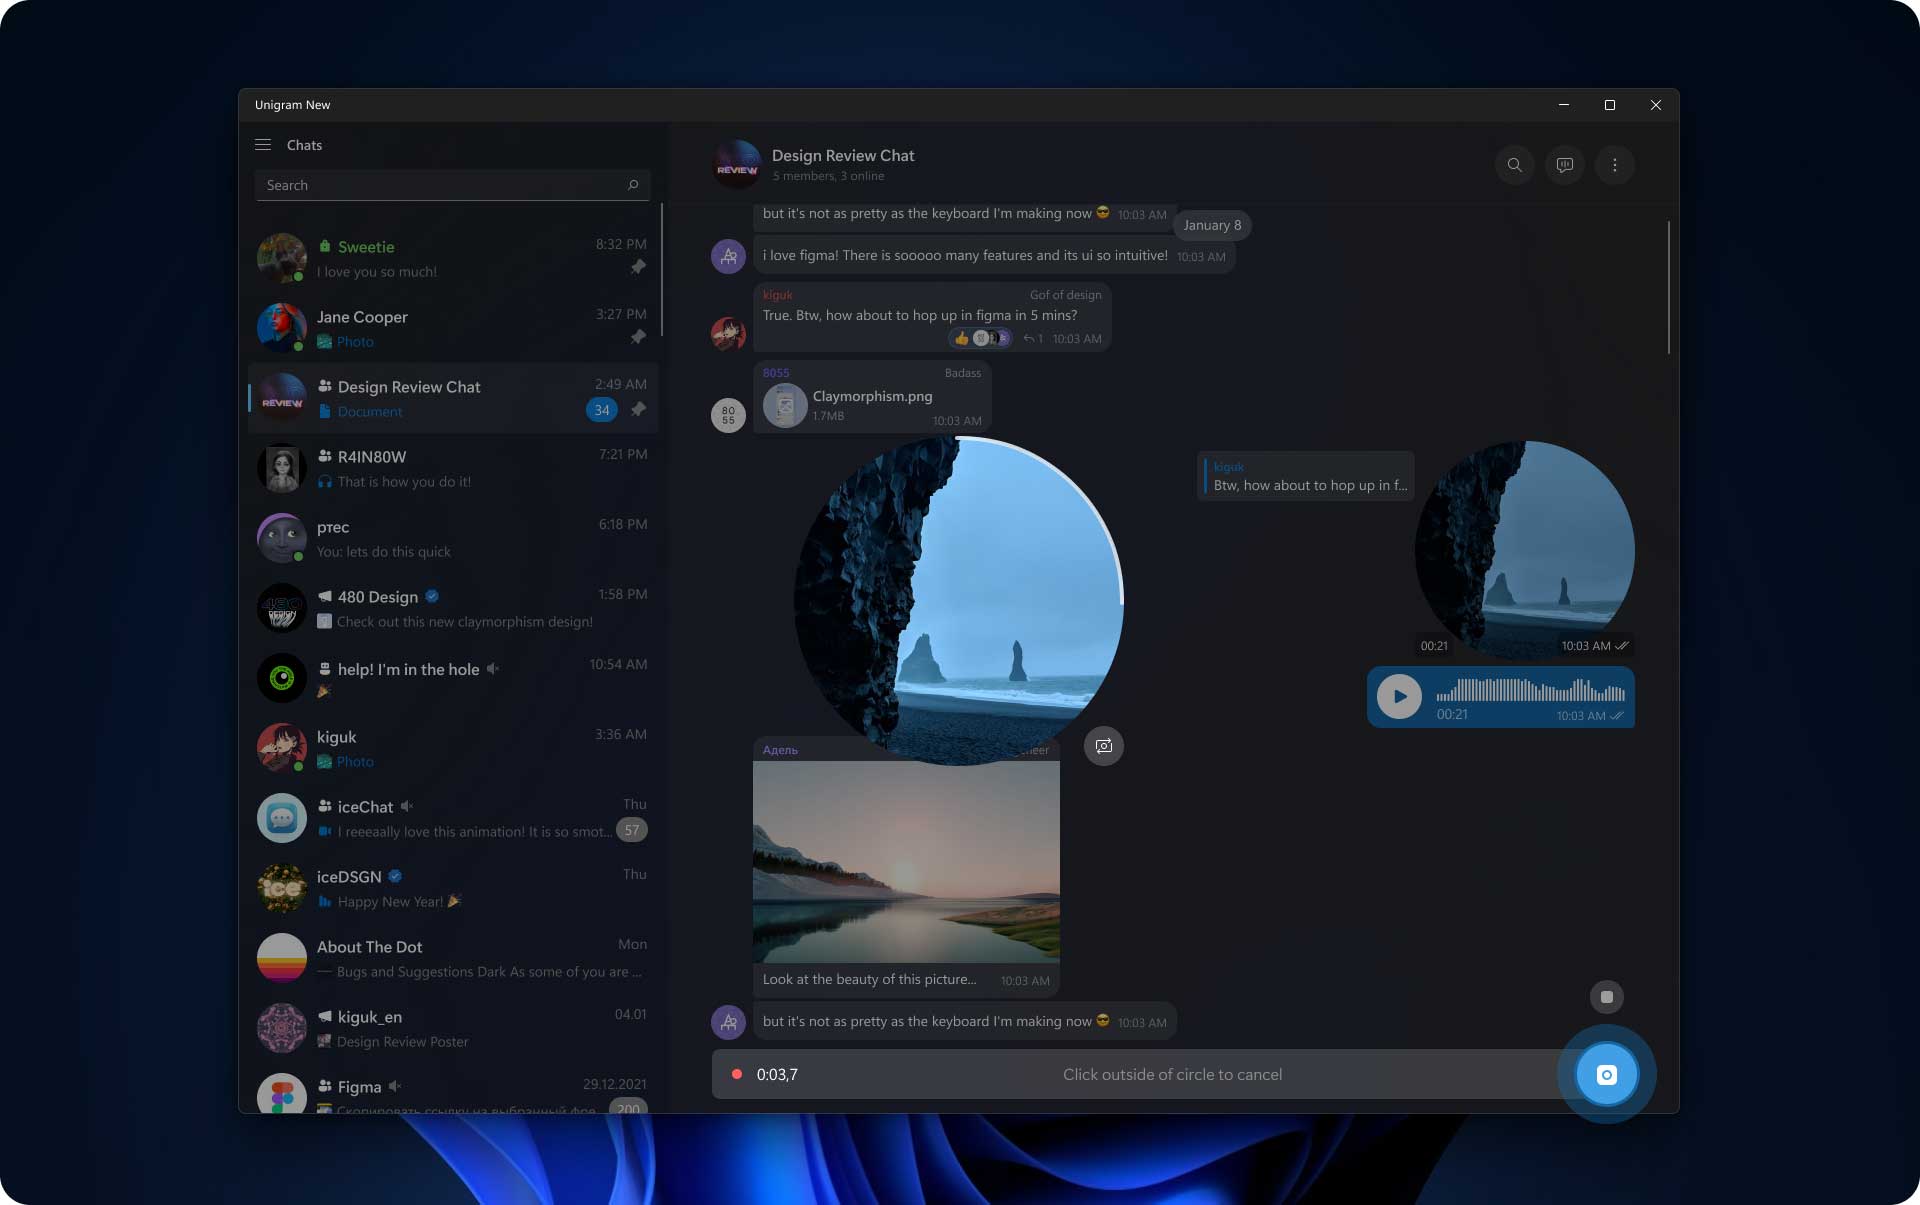This screenshot has width=1920, height=1205.
Task: Open the 480 Design channel
Action: click(x=453, y=608)
